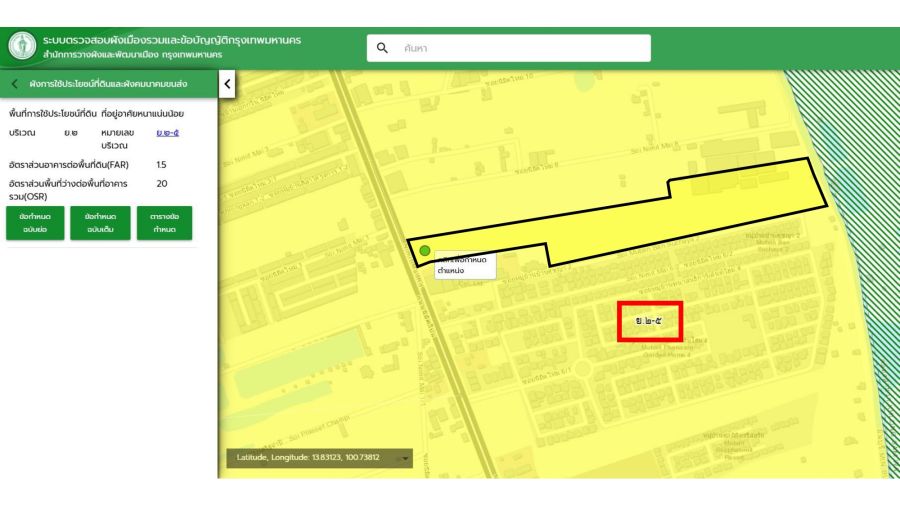The height and width of the screenshot is (506, 900).
Task: Click the Bangkok Metropolitan Administration logo
Action: (22, 47)
